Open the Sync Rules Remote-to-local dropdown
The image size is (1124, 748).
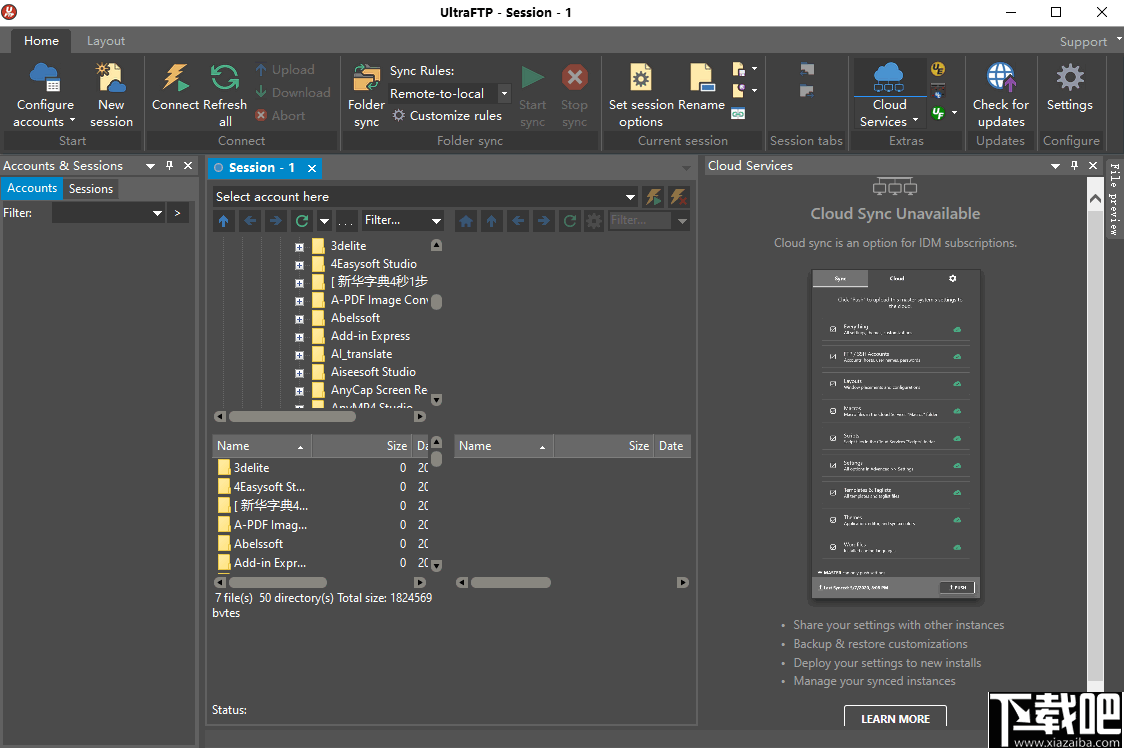coord(504,93)
